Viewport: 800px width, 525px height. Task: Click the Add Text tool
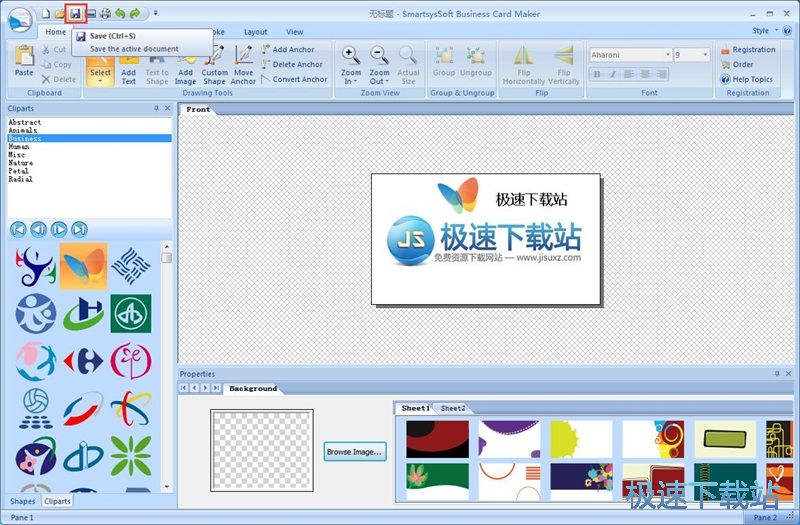click(x=129, y=70)
